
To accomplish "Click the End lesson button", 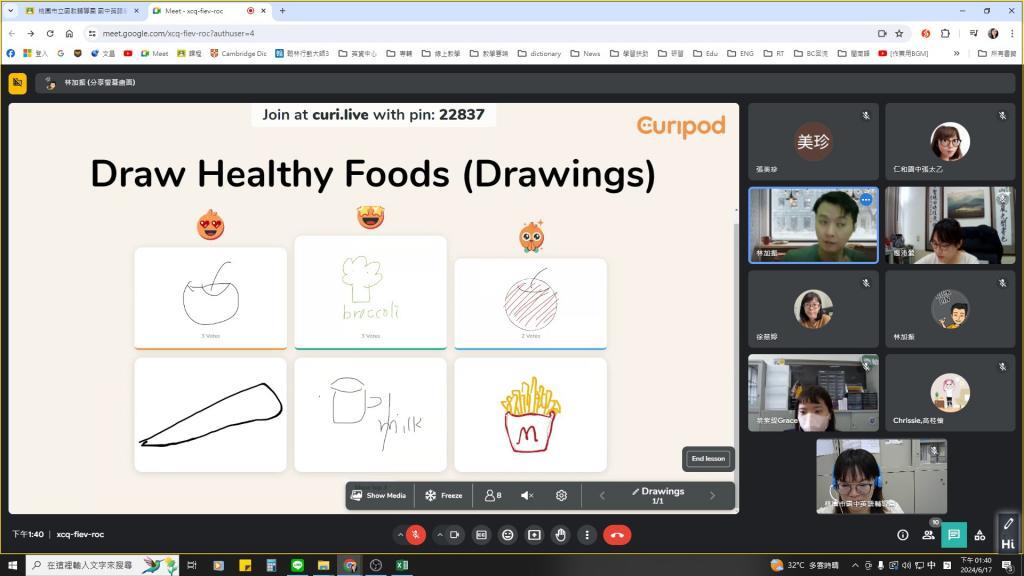I will point(708,459).
